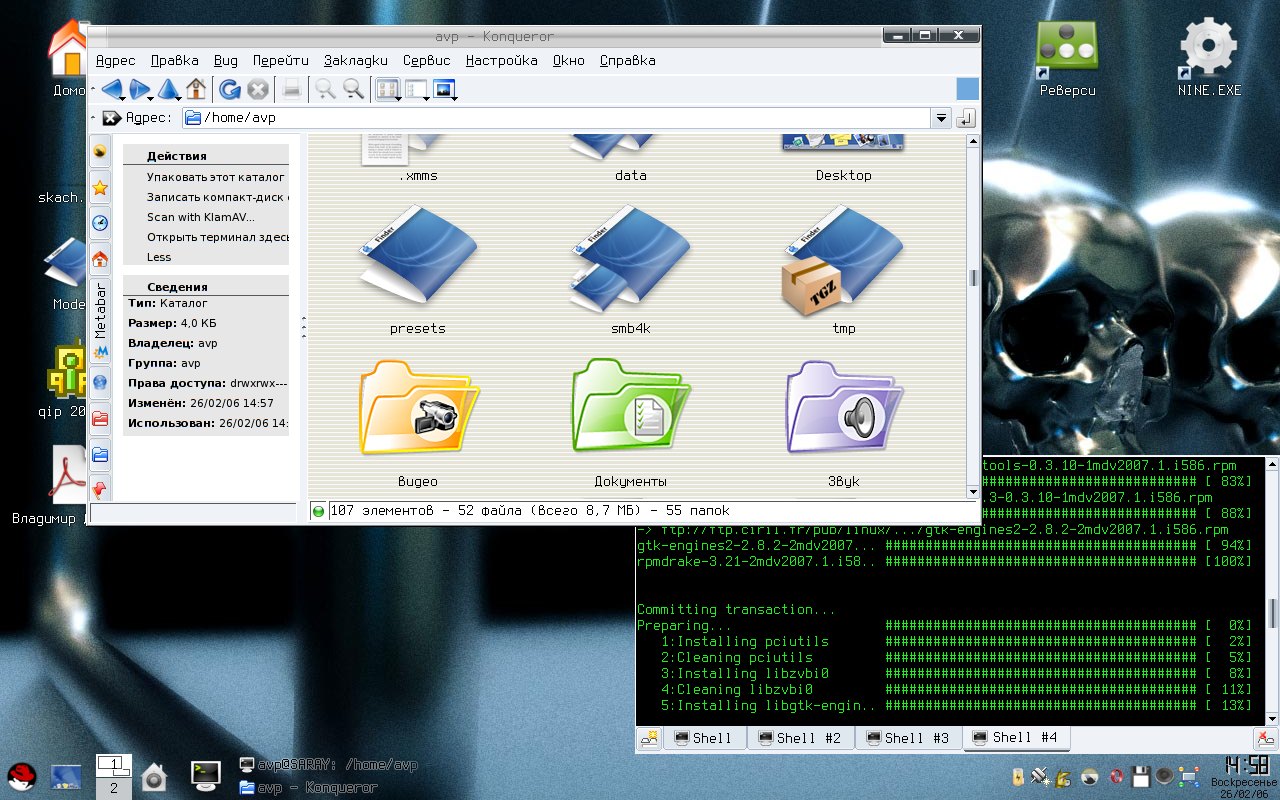The width and height of the screenshot is (1280, 800).
Task: Zoom in with the magnifier plus icon
Action: 325,89
